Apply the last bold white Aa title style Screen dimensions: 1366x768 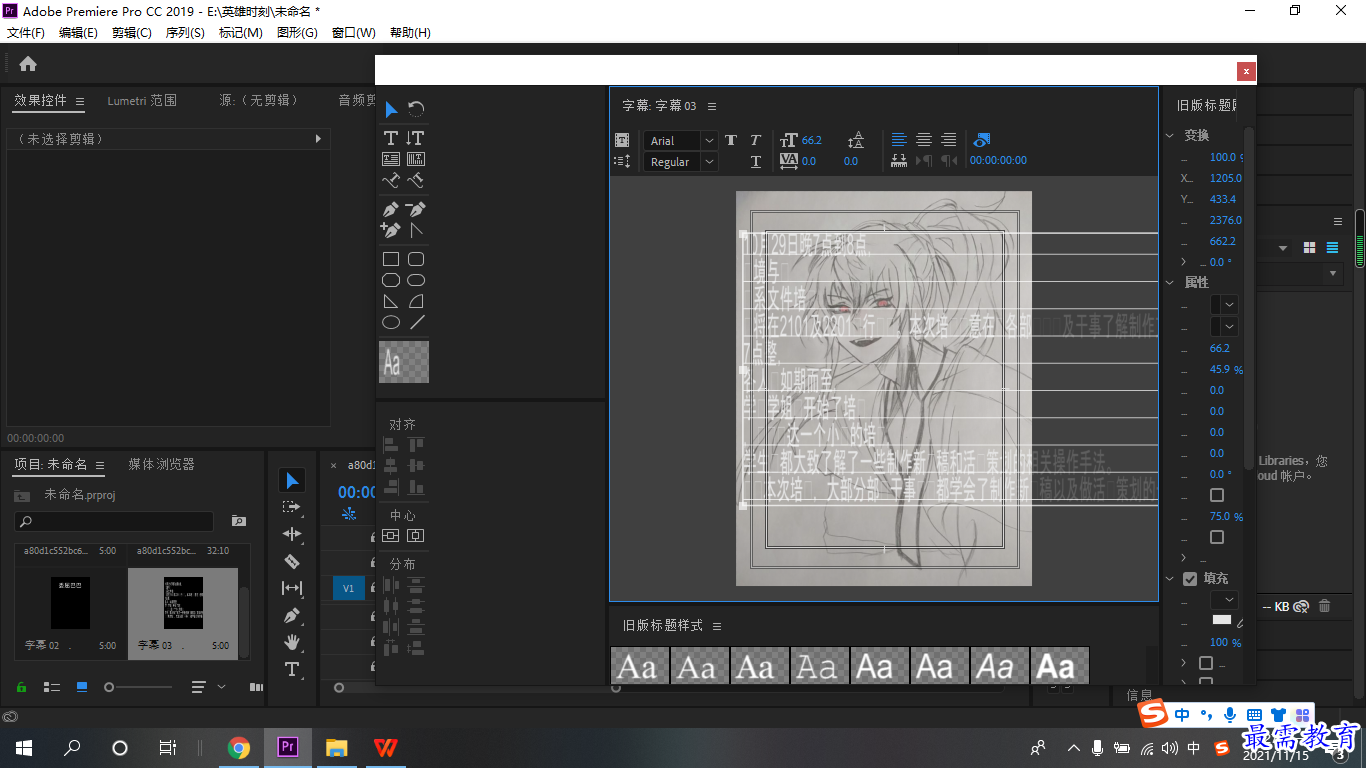point(1059,666)
